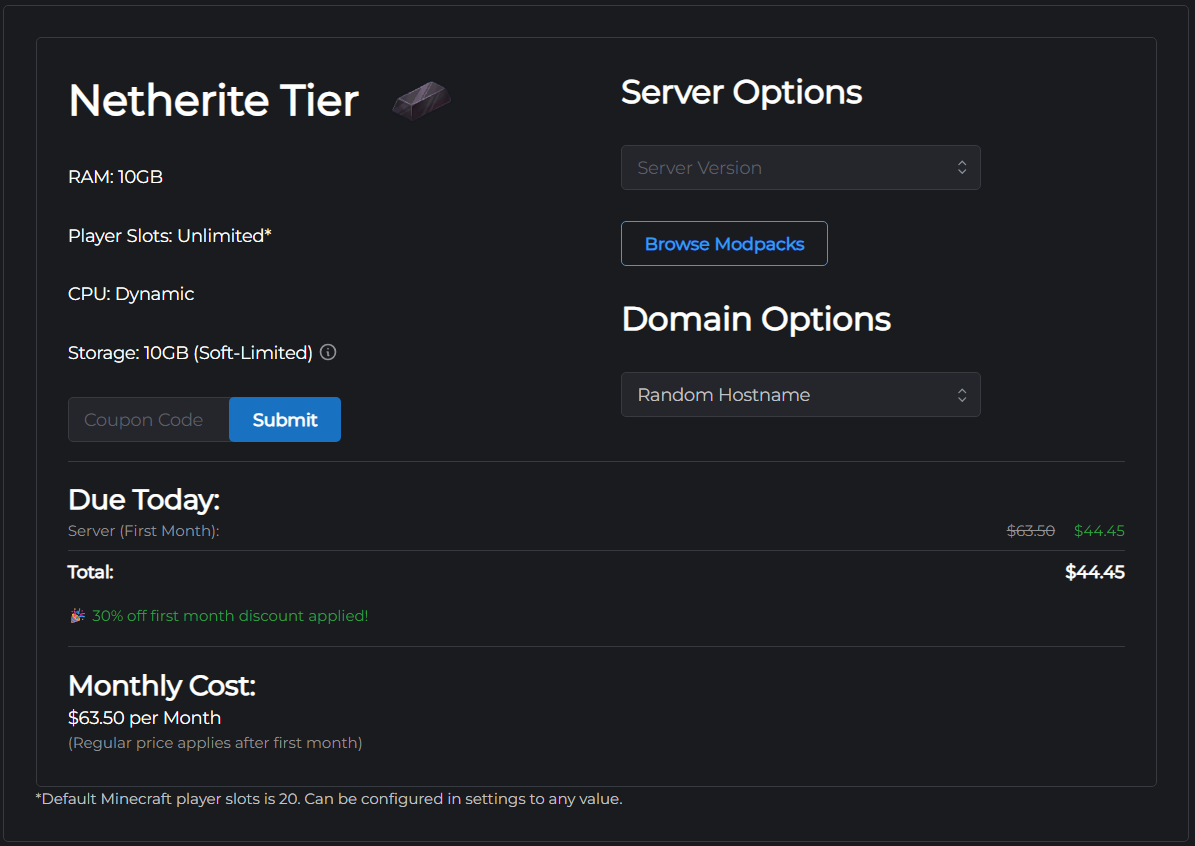The image size is (1195, 846).
Task: Click the Due Today: heading
Action: 144,500
